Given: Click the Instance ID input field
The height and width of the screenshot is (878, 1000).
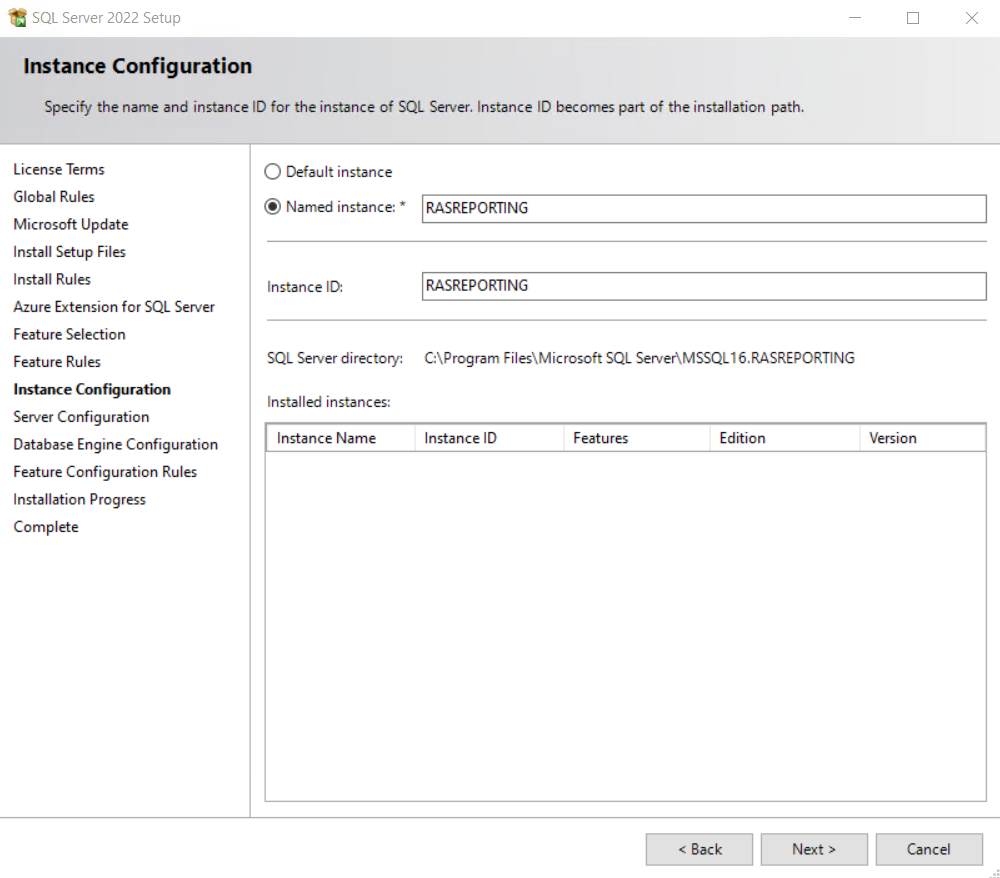Looking at the screenshot, I should coord(703,286).
